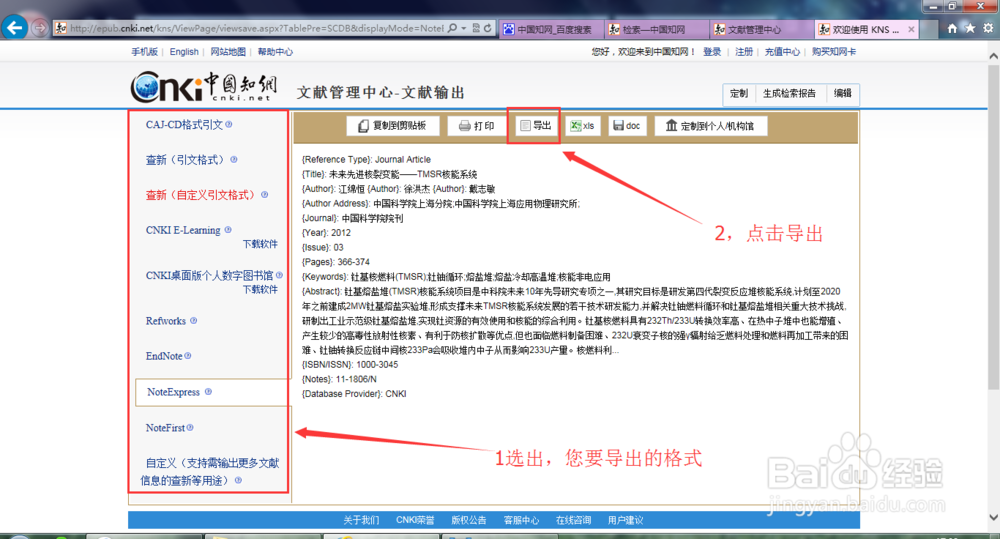Click the search magnifier in address bar
Viewport: 1000px width, 539px height.
(x=452, y=28)
